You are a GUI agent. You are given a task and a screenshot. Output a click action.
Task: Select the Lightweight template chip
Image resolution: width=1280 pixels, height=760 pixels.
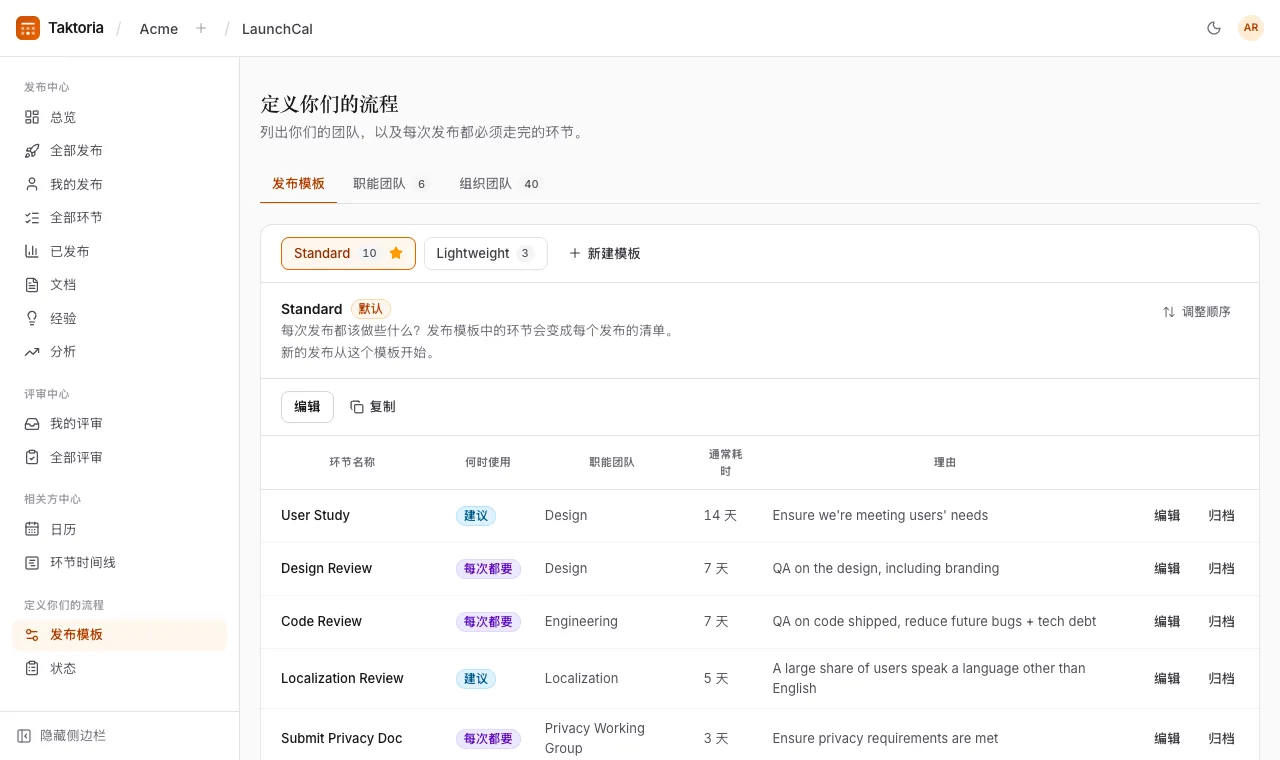coord(486,253)
